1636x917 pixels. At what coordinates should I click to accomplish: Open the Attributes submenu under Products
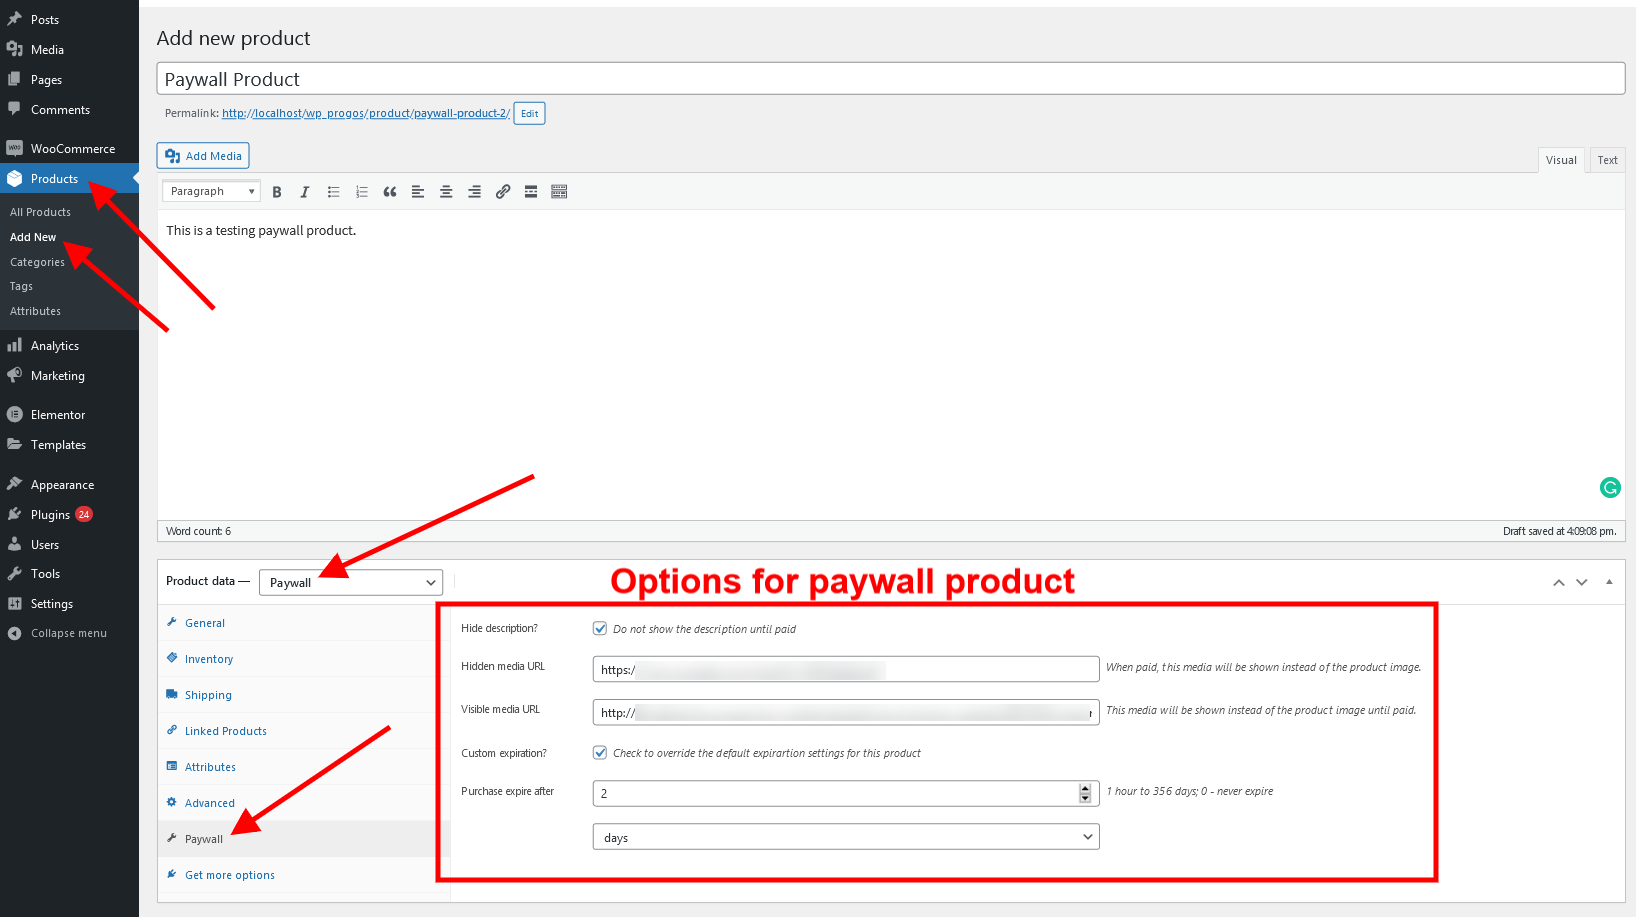35,311
